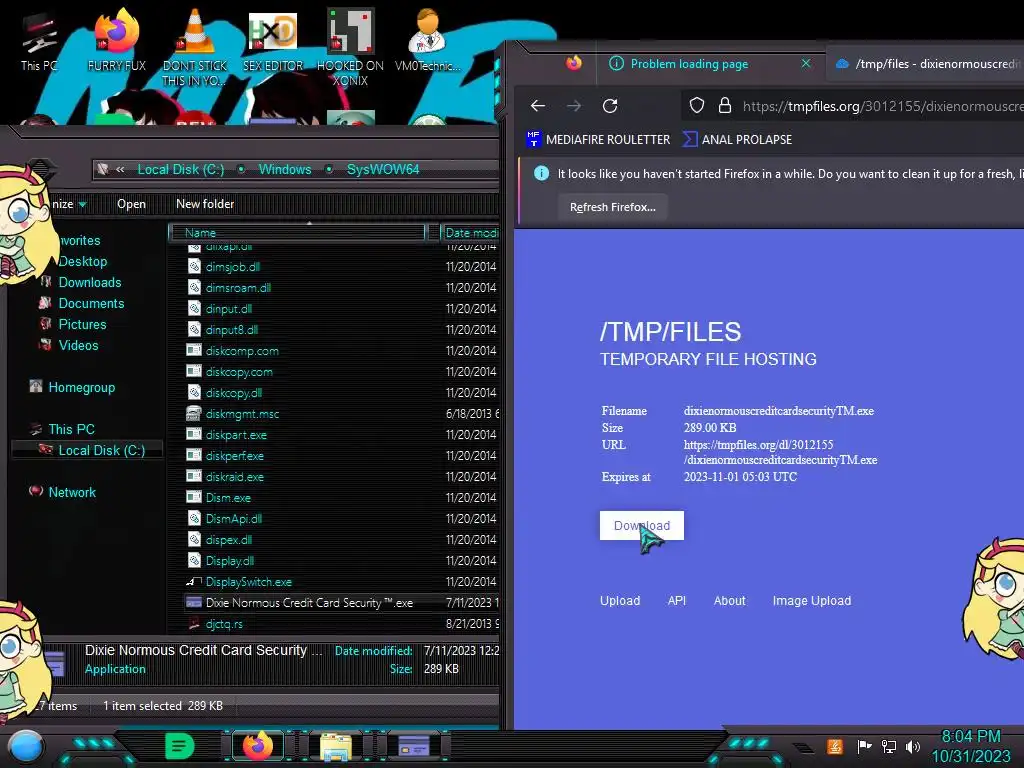The height and width of the screenshot is (768, 1024).
Task: Close the Problem loading page tab
Action: 806,63
